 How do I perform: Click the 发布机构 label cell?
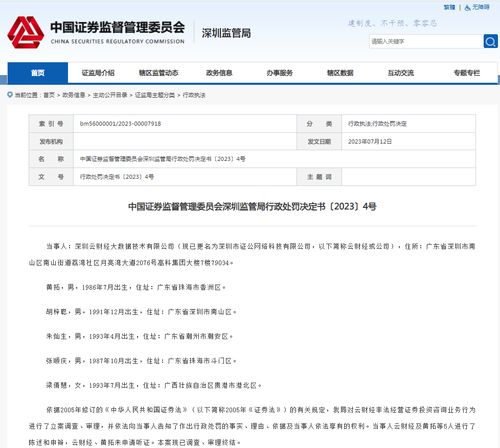51,141
